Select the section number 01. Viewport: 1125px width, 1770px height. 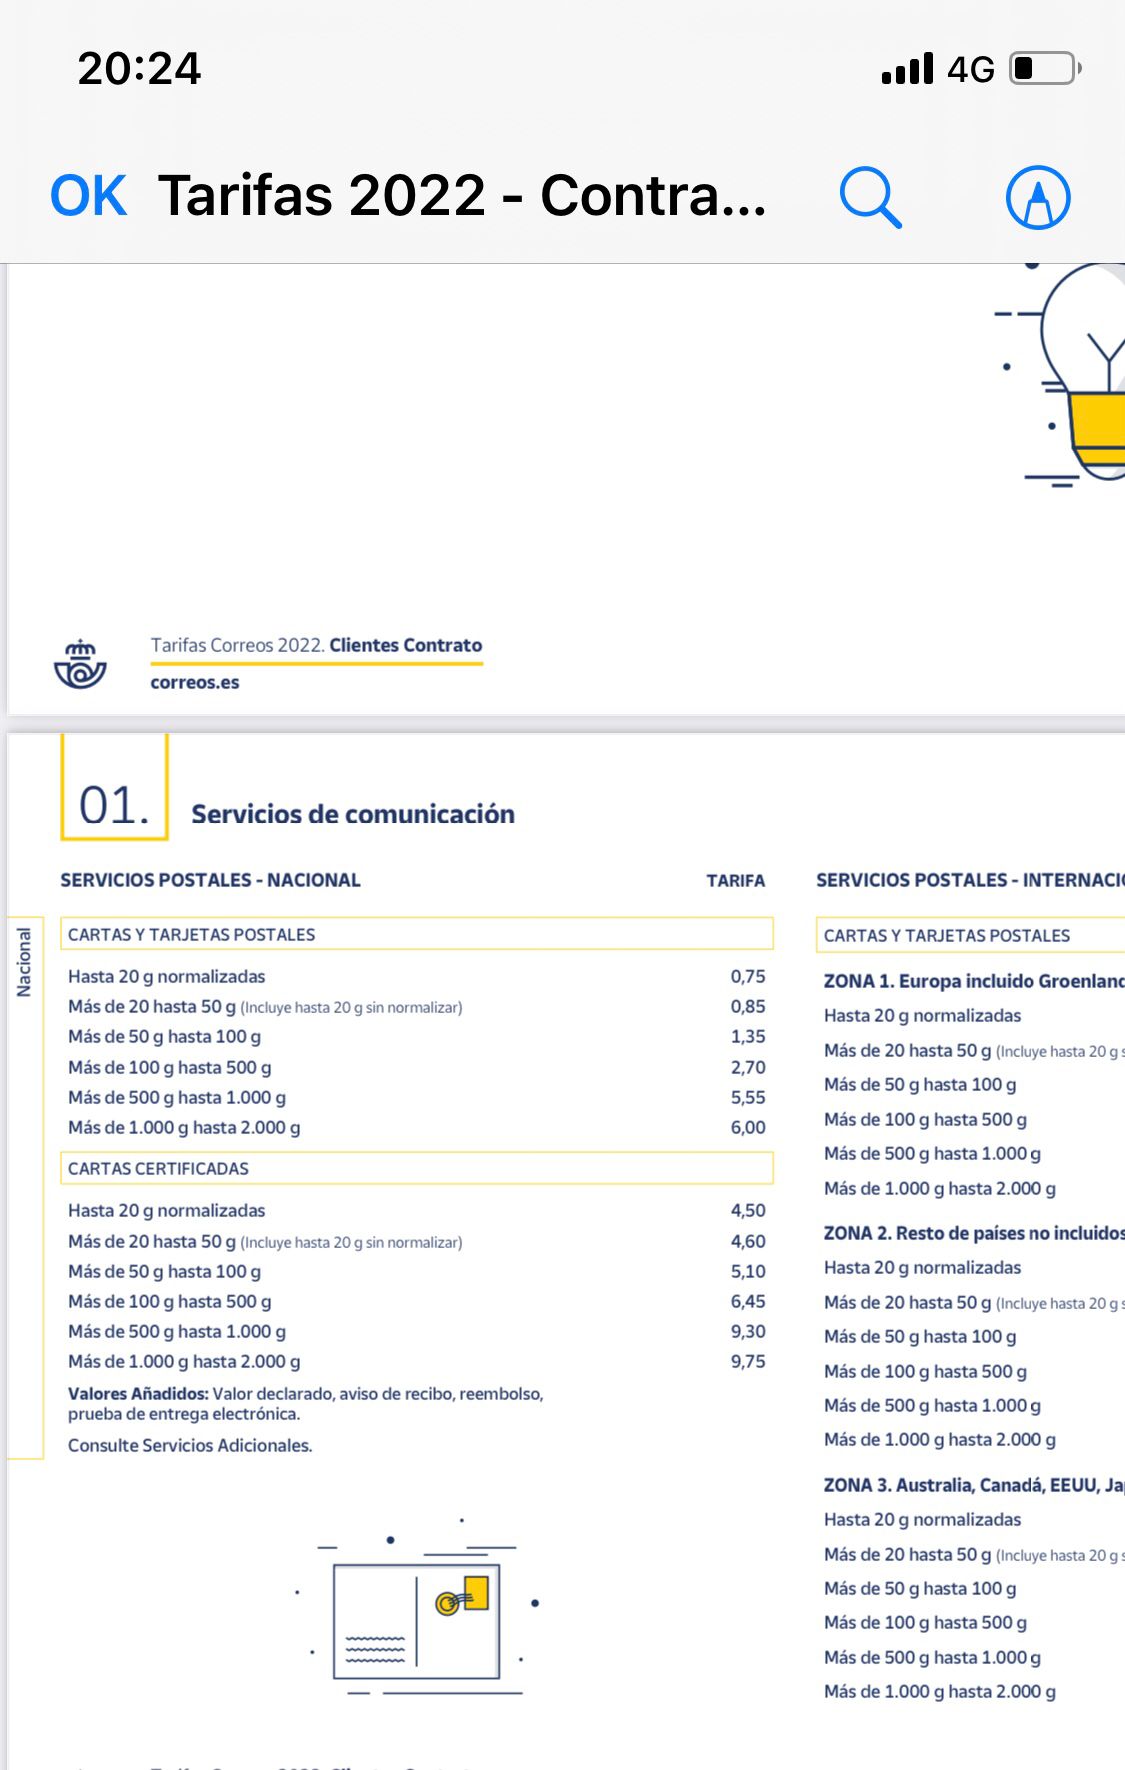(114, 805)
